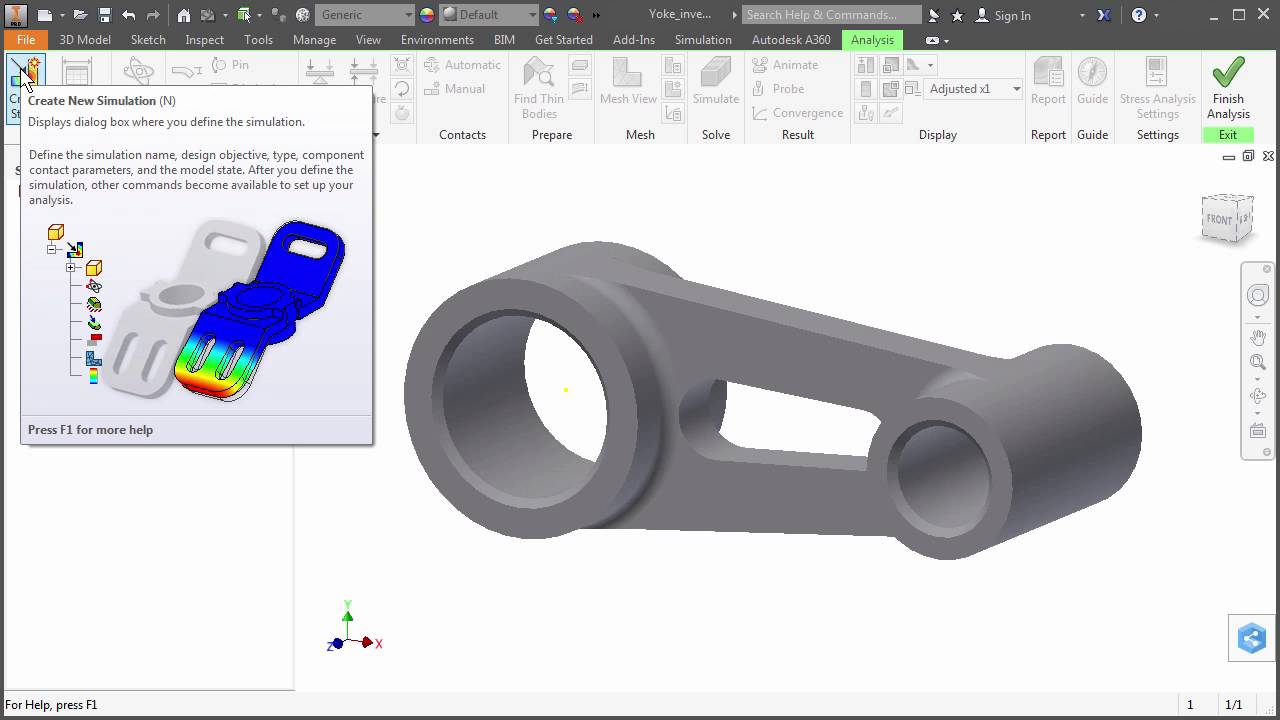Save the document with the floppy icon
The height and width of the screenshot is (720, 1280).
click(x=104, y=15)
